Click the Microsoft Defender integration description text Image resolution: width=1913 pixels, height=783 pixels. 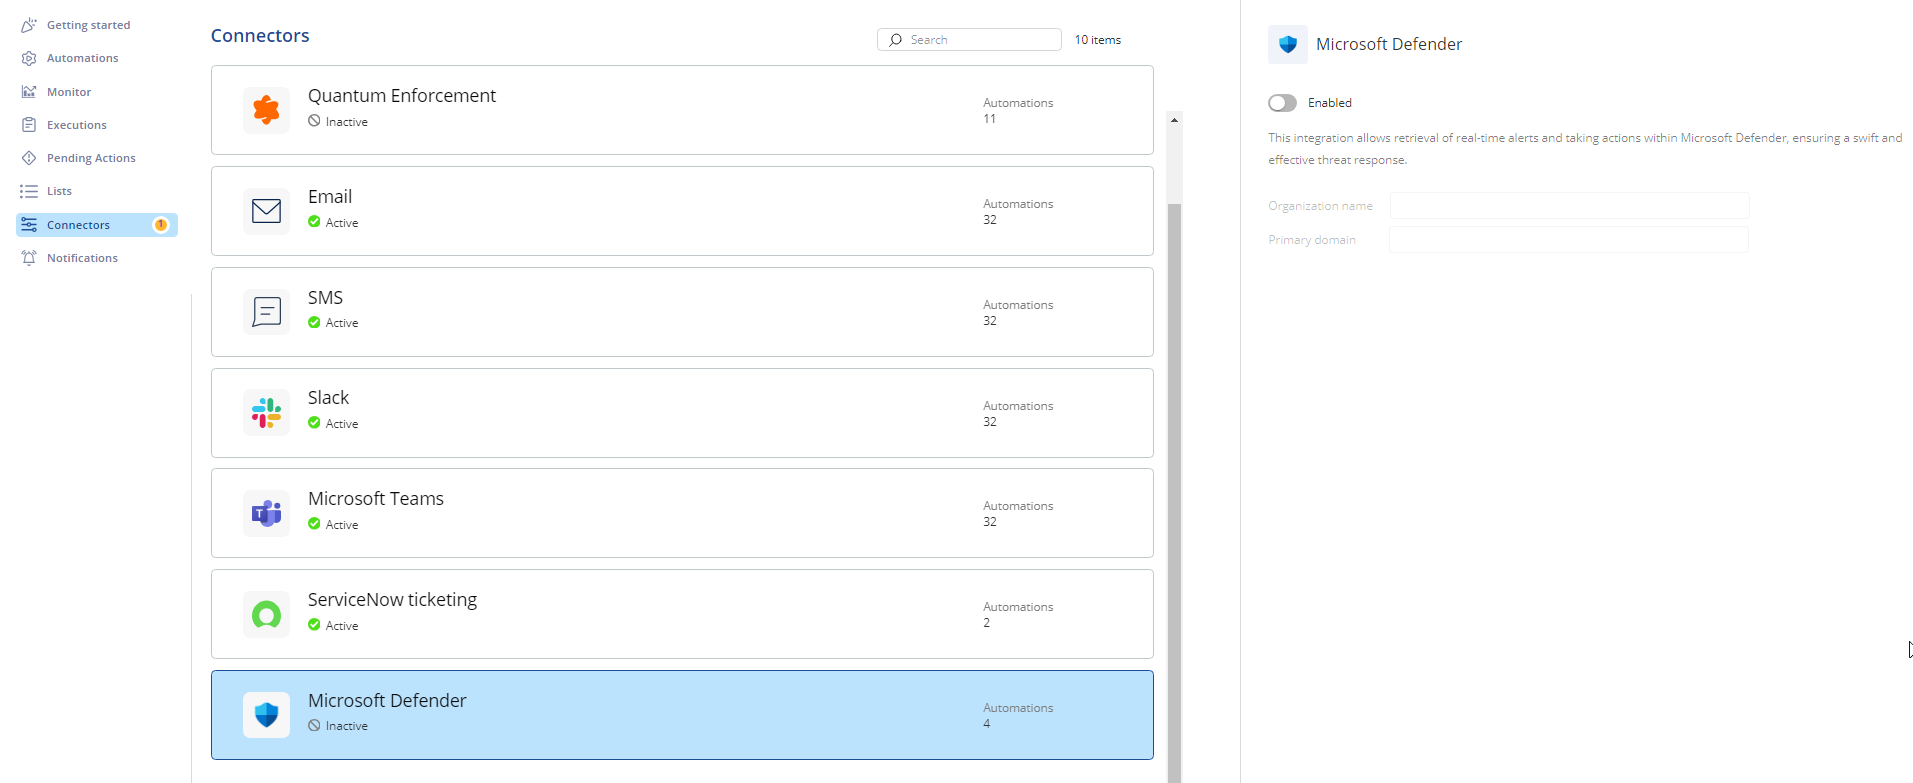pyautogui.click(x=1585, y=149)
